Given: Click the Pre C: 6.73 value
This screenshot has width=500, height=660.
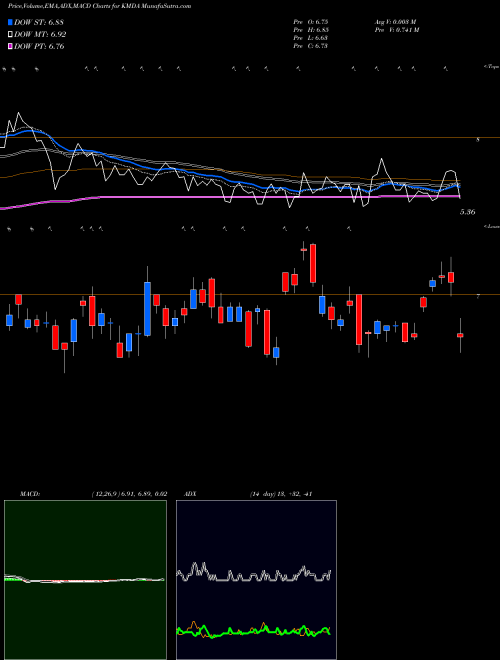Looking at the screenshot, I should tap(311, 46).
